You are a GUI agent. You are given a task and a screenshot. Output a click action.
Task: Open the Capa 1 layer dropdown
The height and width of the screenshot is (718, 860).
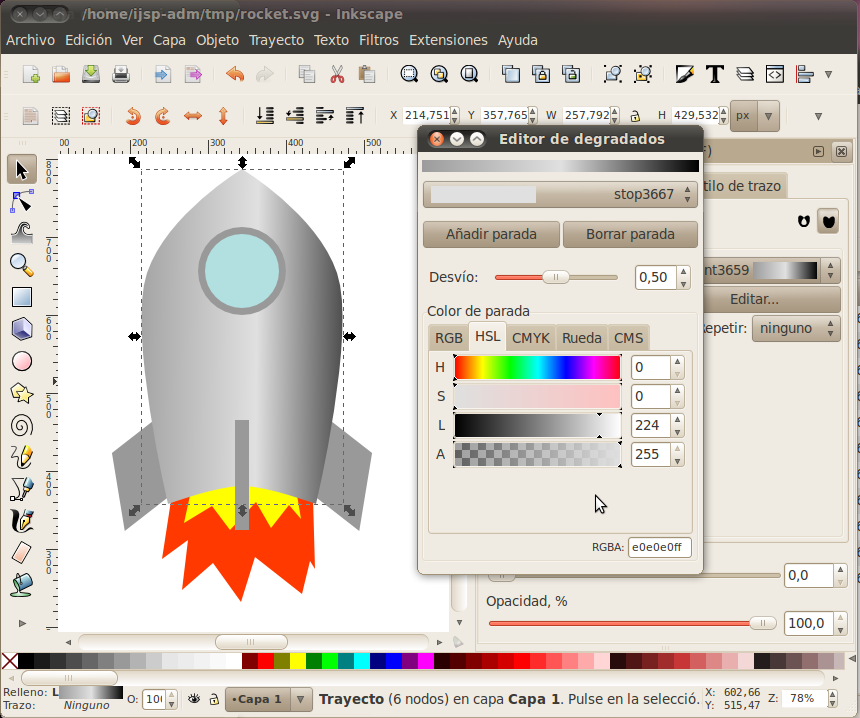[269, 699]
